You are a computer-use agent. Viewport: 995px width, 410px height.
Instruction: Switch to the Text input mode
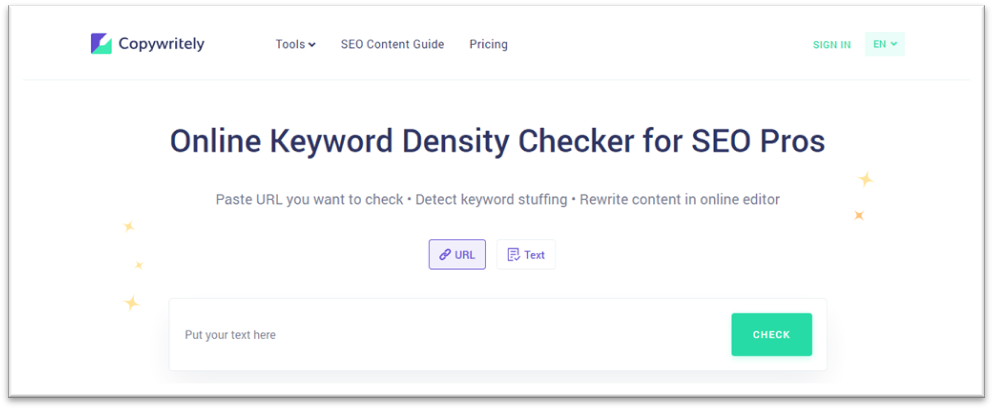pos(526,255)
